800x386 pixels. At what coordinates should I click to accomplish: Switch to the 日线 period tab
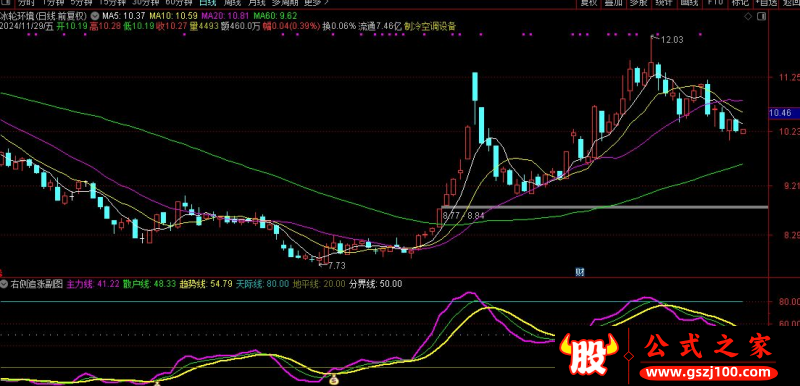click(207, 3)
